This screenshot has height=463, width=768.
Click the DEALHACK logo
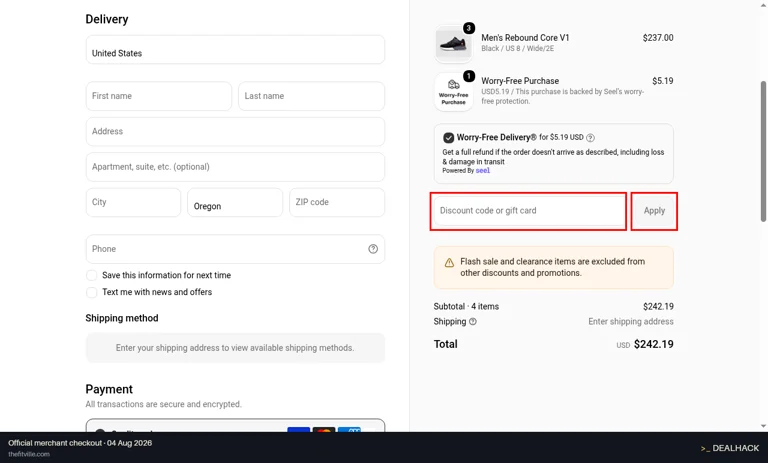[729, 448]
